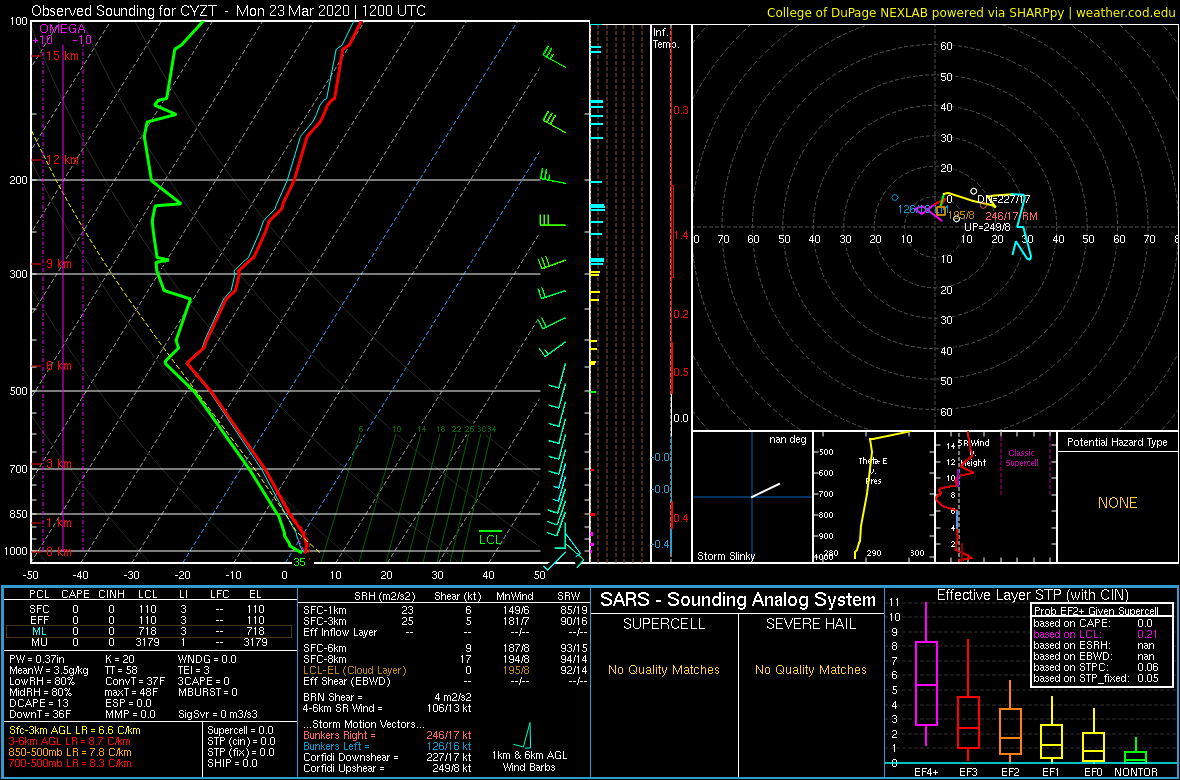This screenshot has width=1180, height=780.
Task: Click the Classic Supercell label in SR Wind plot
Action: tap(1022, 457)
